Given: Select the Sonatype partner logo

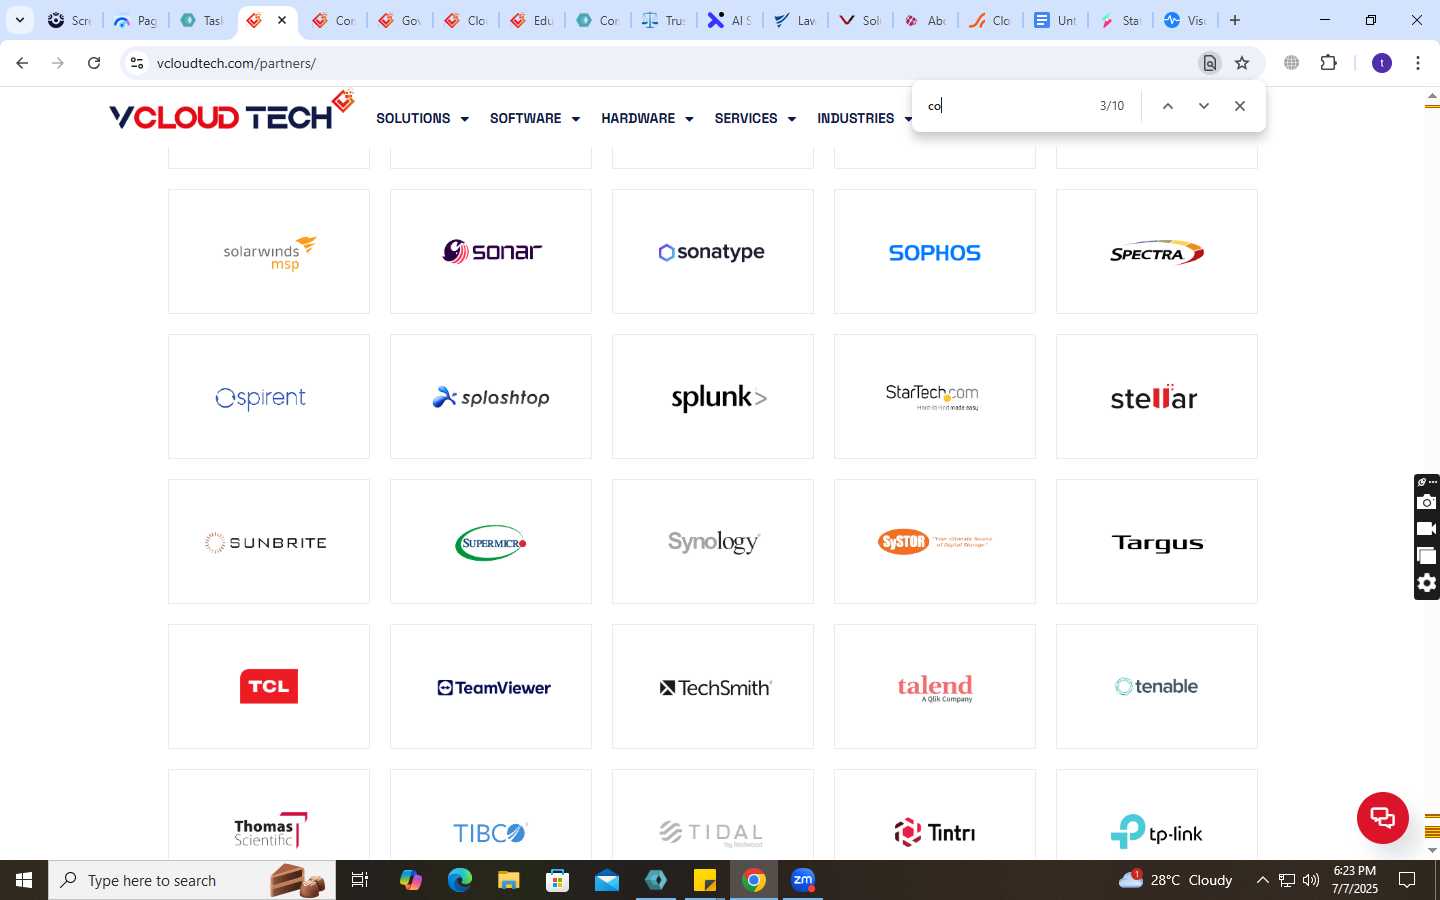Looking at the screenshot, I should pos(713,252).
